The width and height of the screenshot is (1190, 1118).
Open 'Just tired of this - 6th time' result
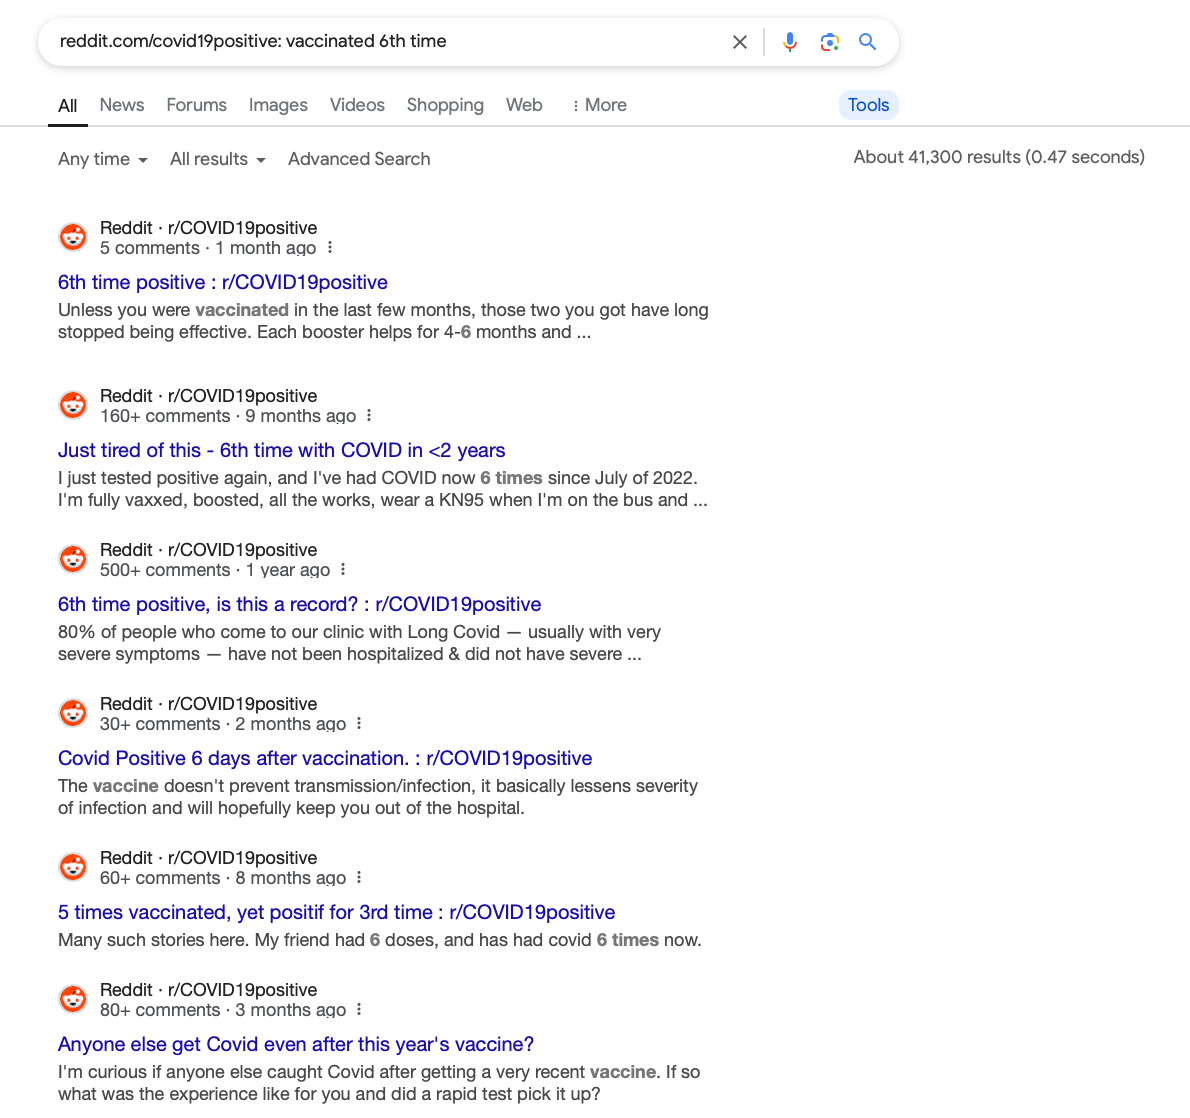[282, 450]
